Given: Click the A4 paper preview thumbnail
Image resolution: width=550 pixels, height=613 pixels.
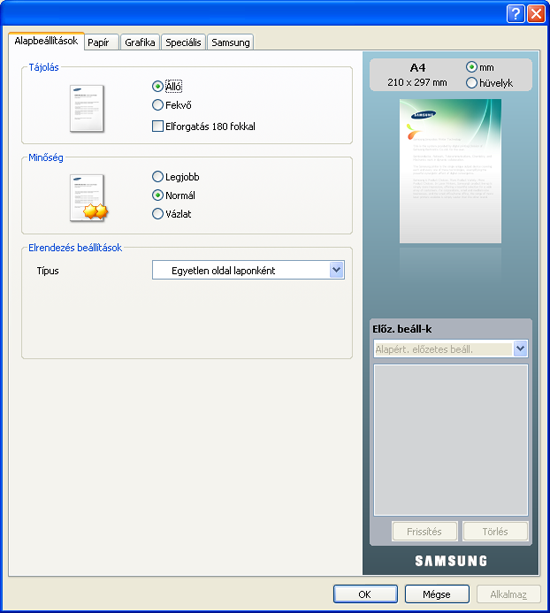Looking at the screenshot, I should 450,171.
